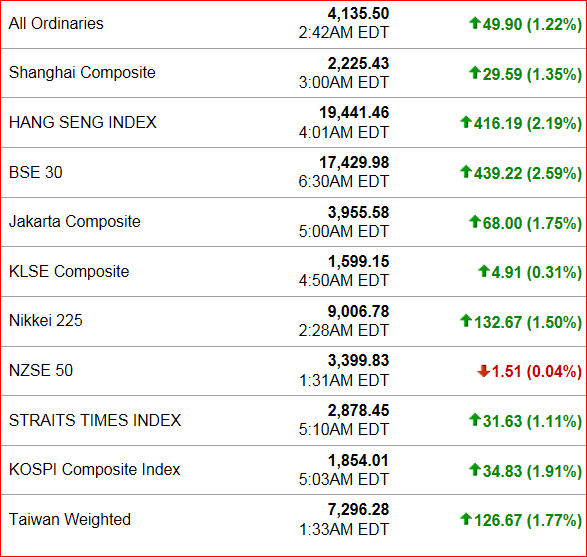Click the green arrow next to 4.91 (0.31%)
Screen dimensions: 587x557
point(484,271)
